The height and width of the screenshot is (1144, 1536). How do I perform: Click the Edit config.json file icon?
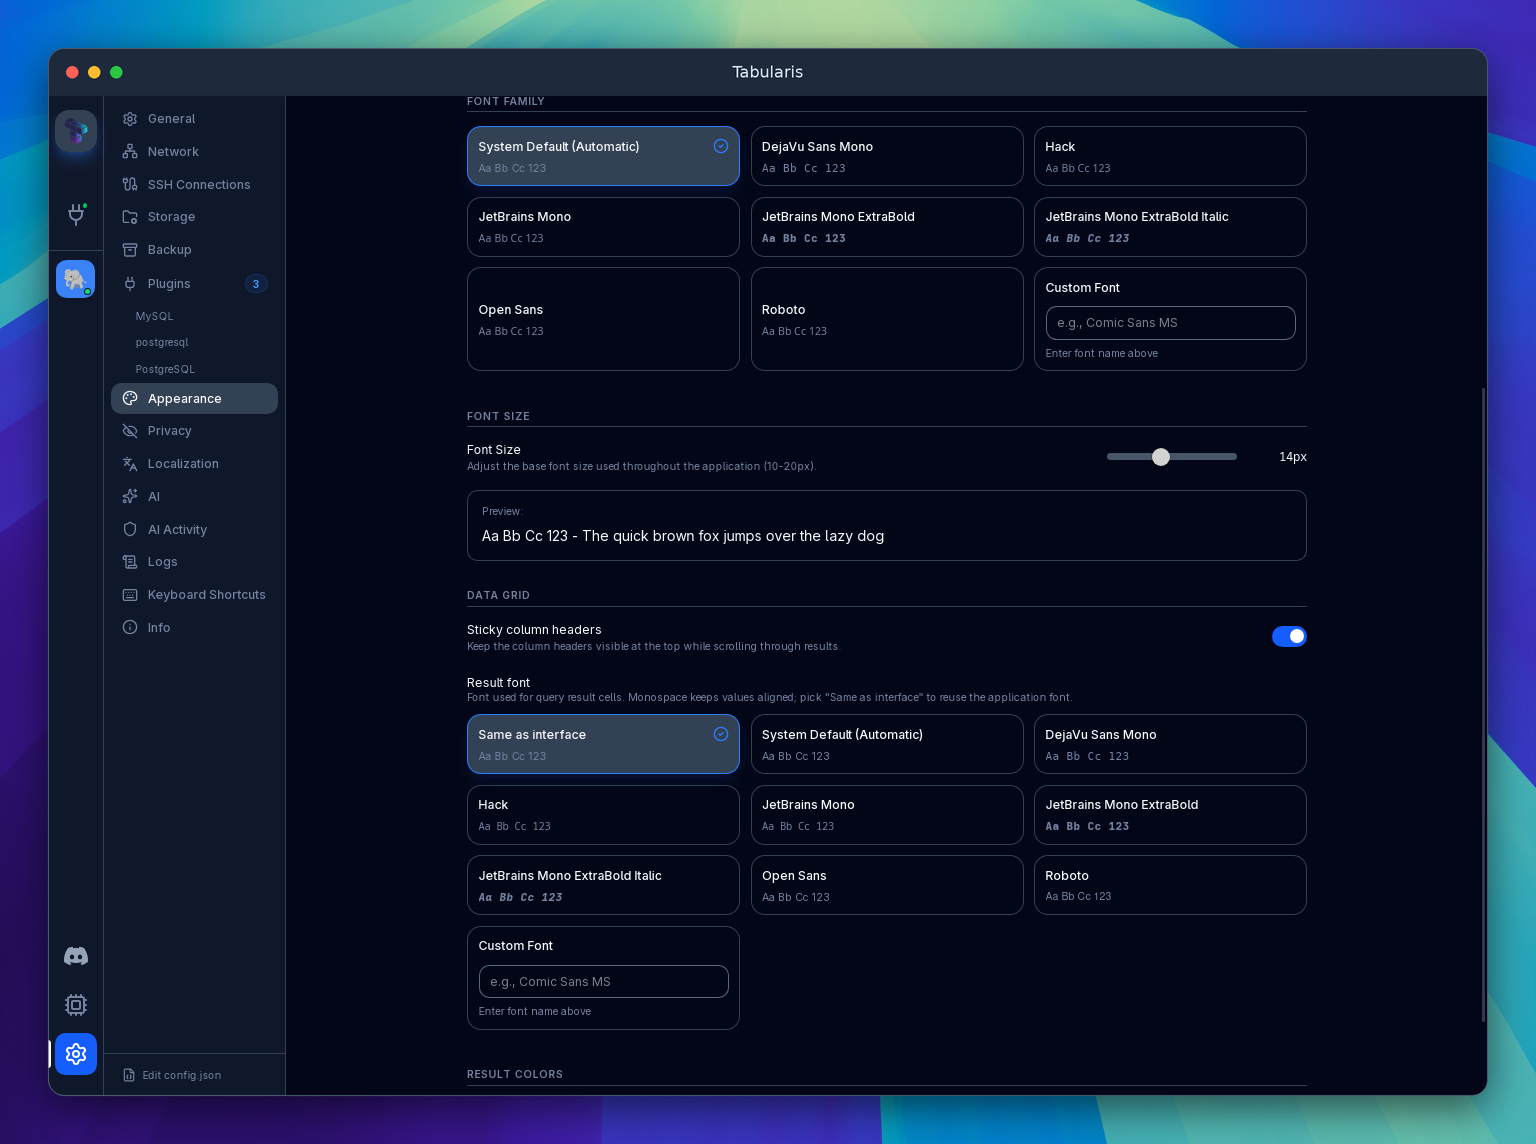click(129, 1075)
